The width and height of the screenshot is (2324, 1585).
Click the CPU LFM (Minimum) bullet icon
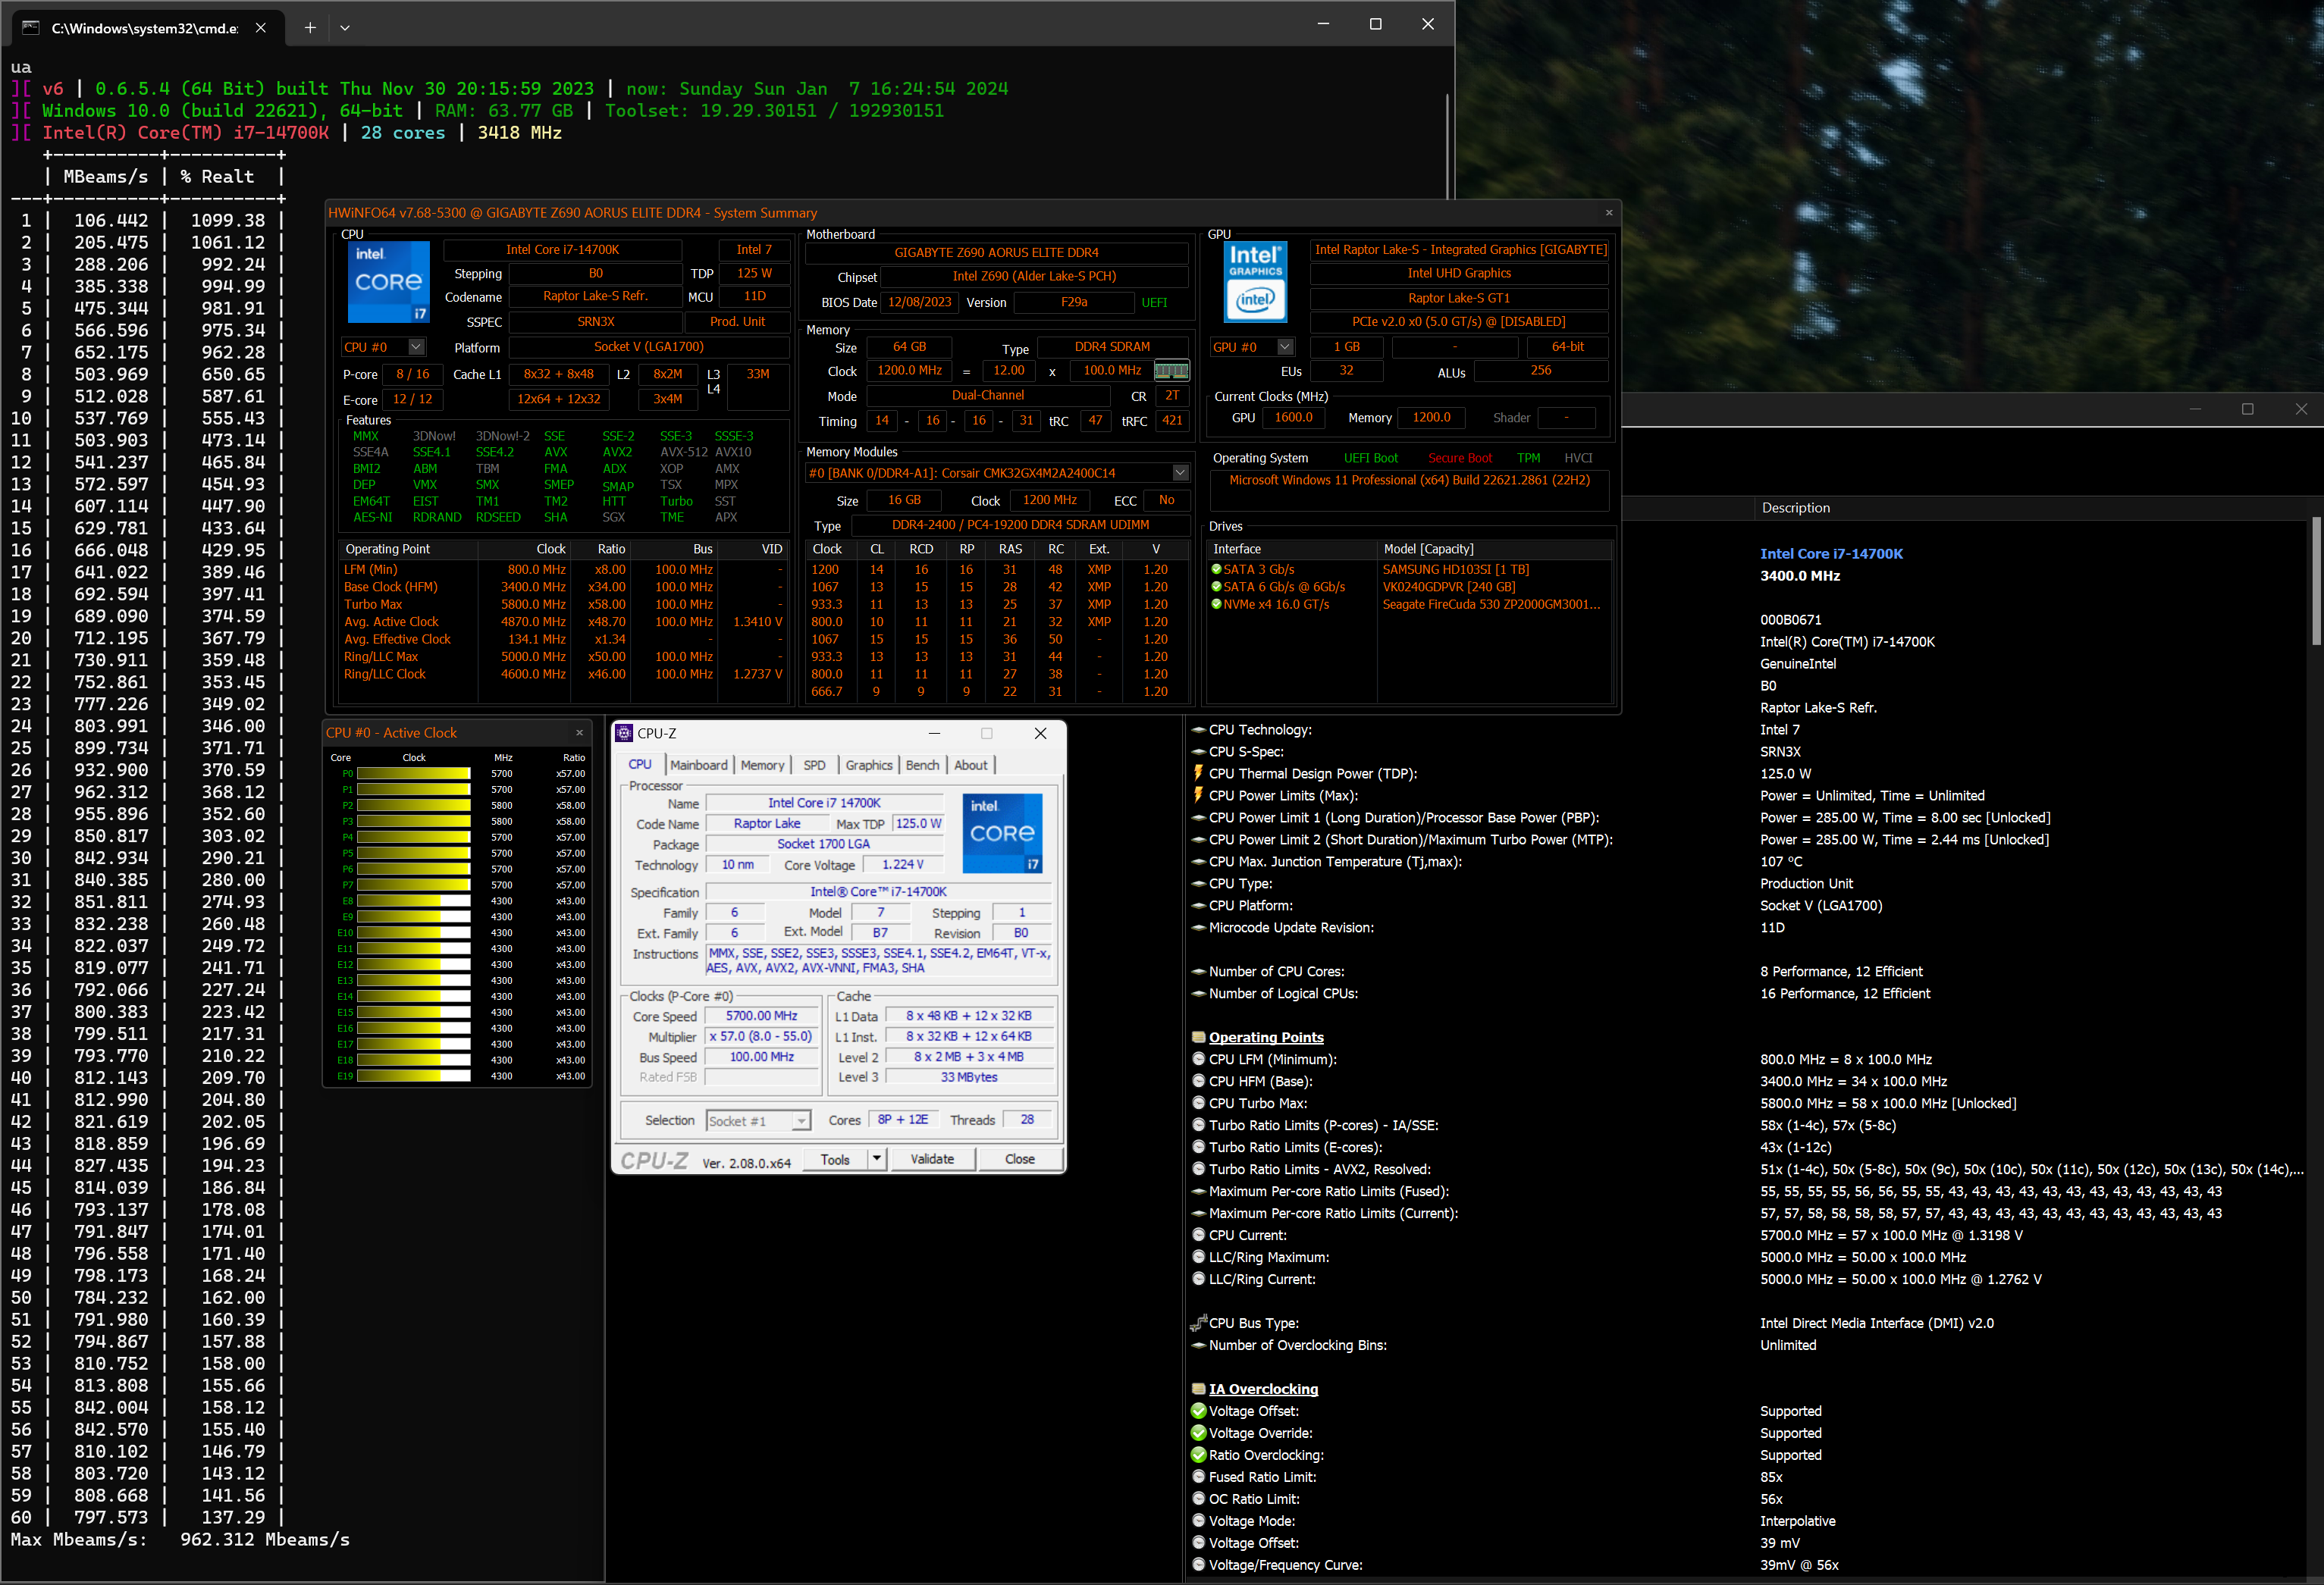point(1198,1059)
